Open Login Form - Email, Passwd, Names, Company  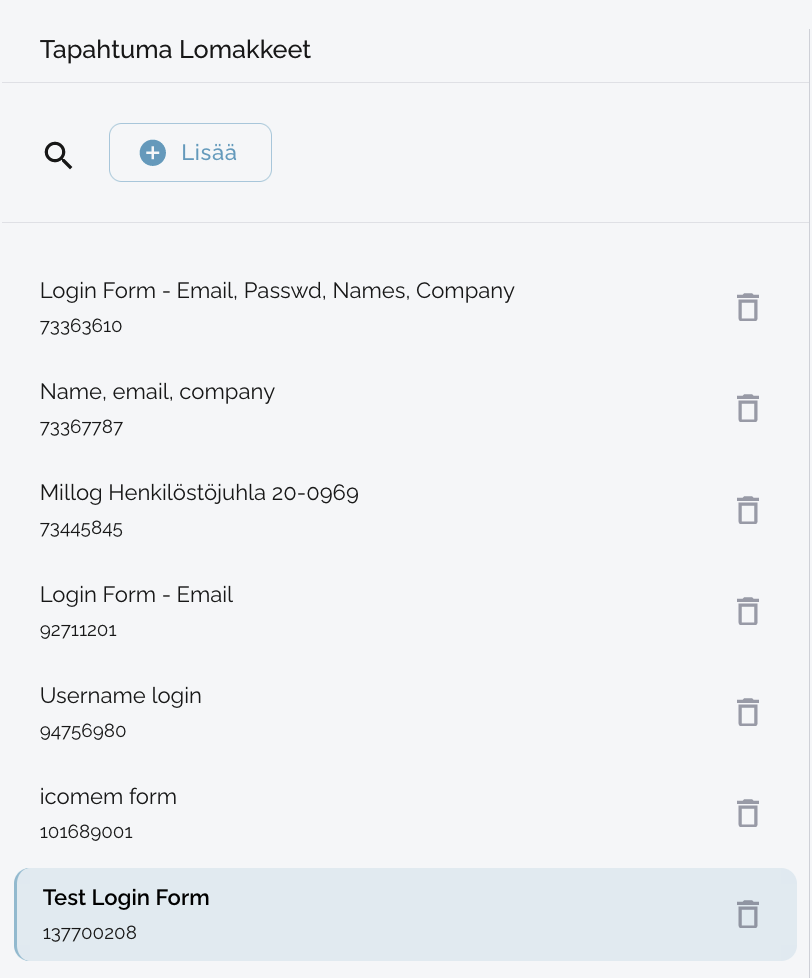[x=277, y=291]
